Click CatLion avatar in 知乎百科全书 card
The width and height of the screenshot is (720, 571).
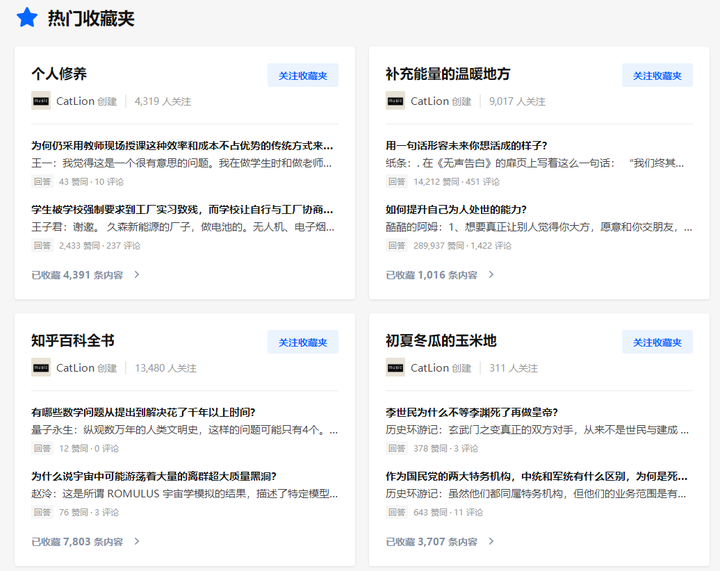coord(41,368)
